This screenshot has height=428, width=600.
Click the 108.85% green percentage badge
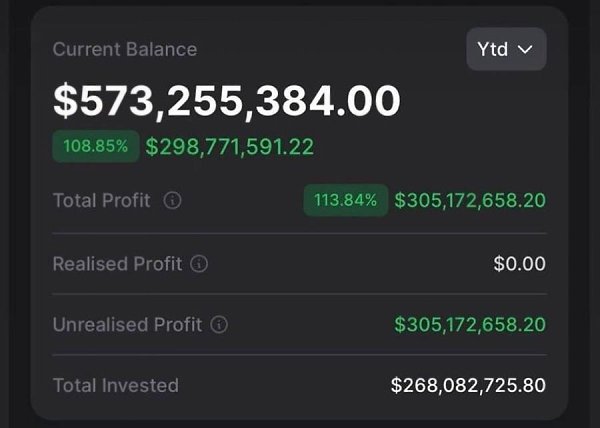[95, 147]
